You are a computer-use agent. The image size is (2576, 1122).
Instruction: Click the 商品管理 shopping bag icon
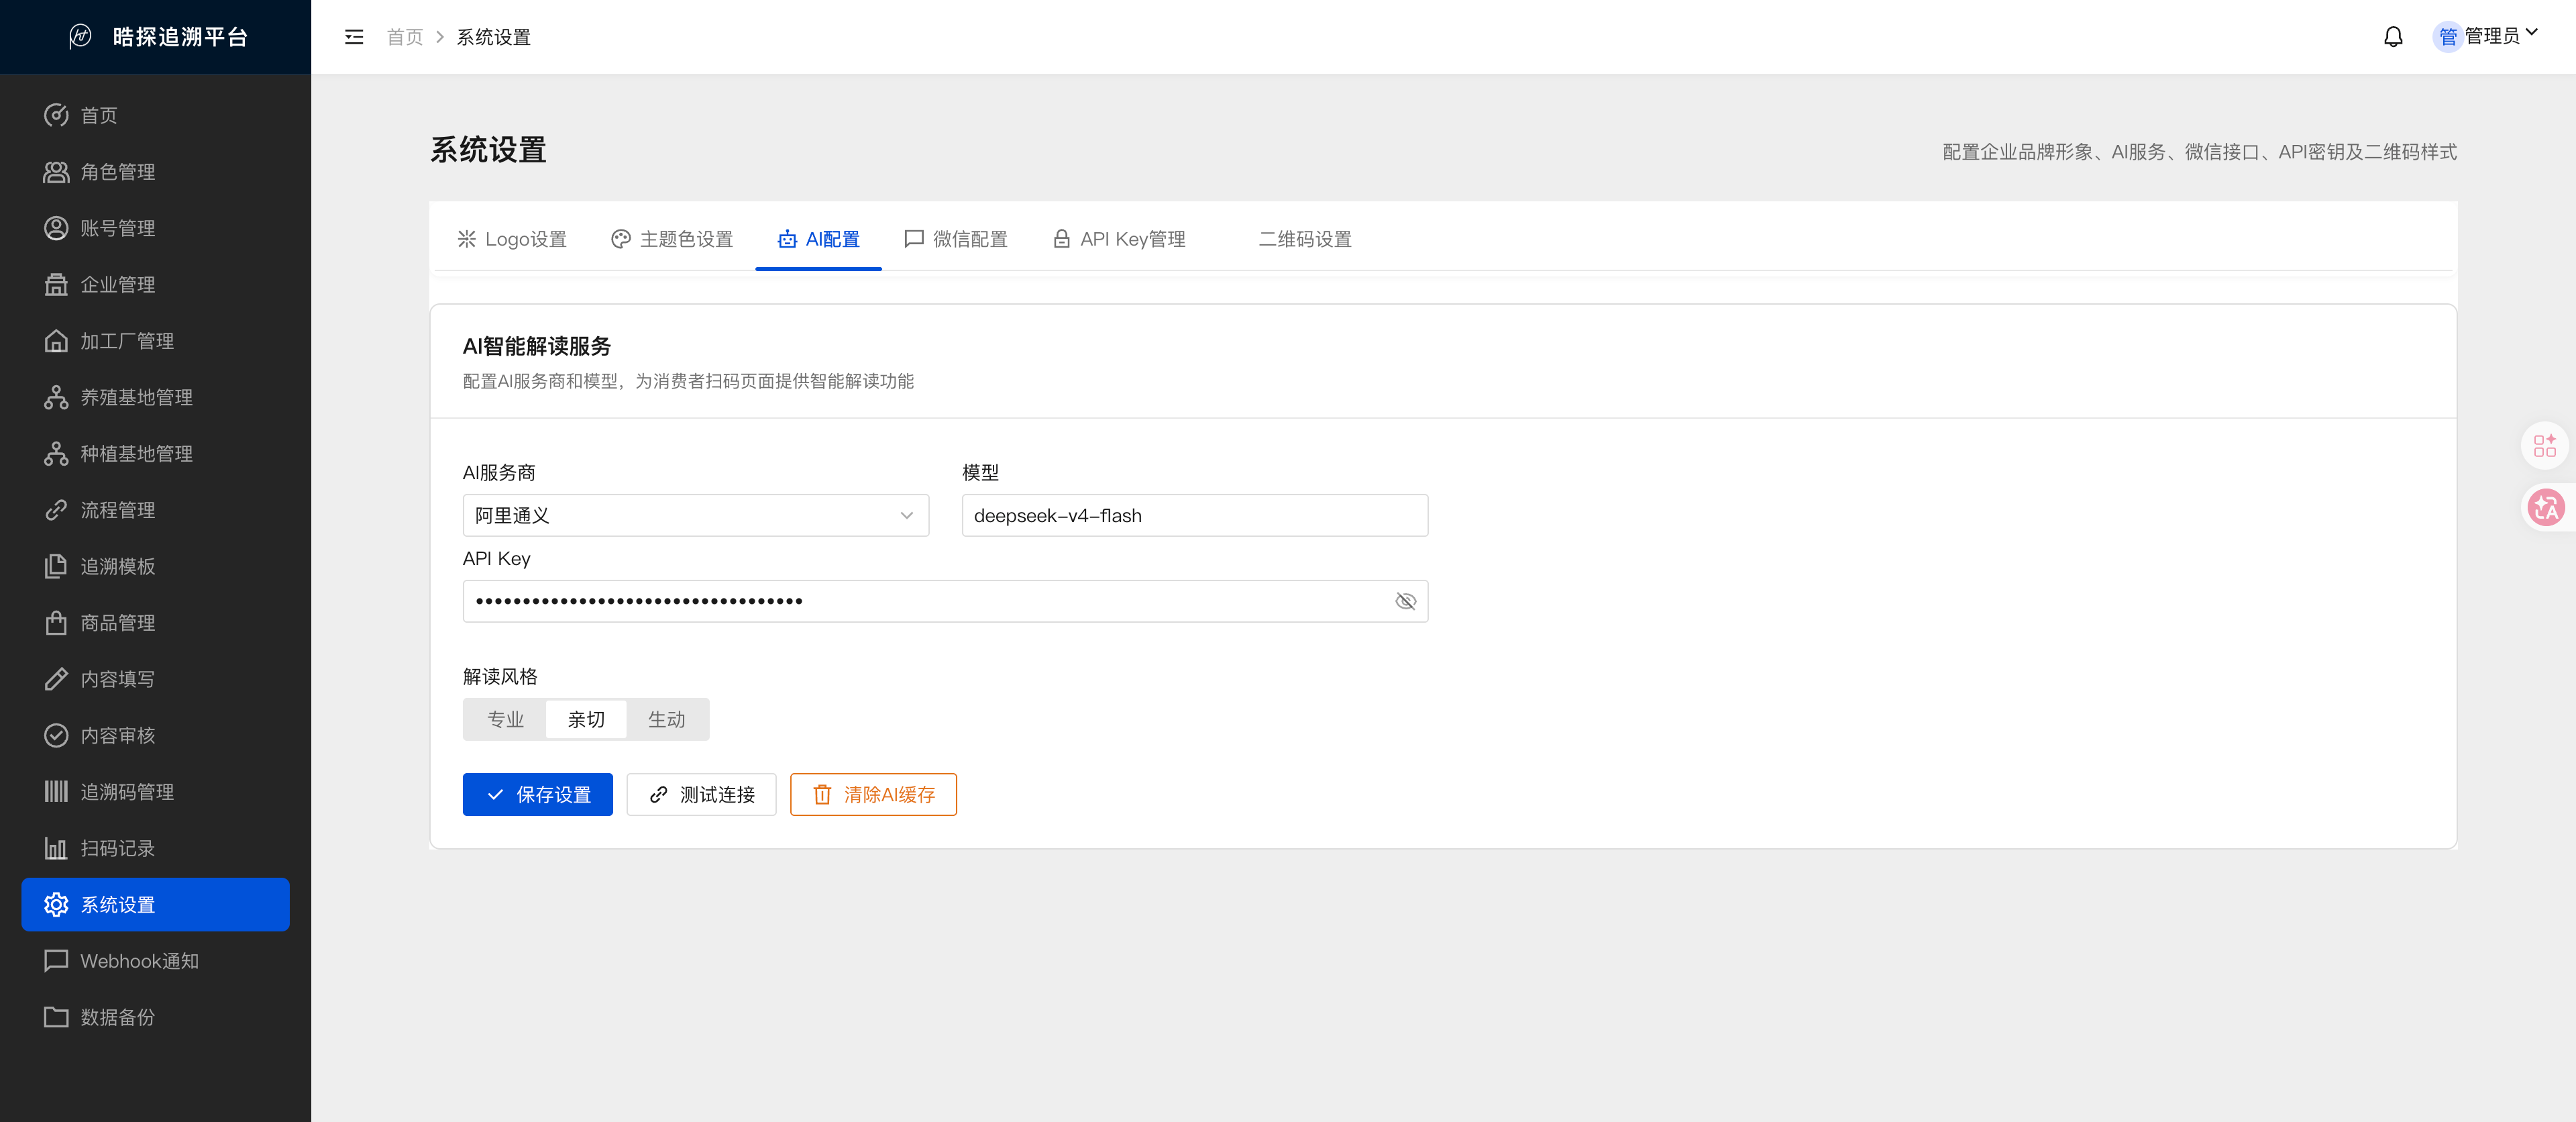[x=56, y=623]
